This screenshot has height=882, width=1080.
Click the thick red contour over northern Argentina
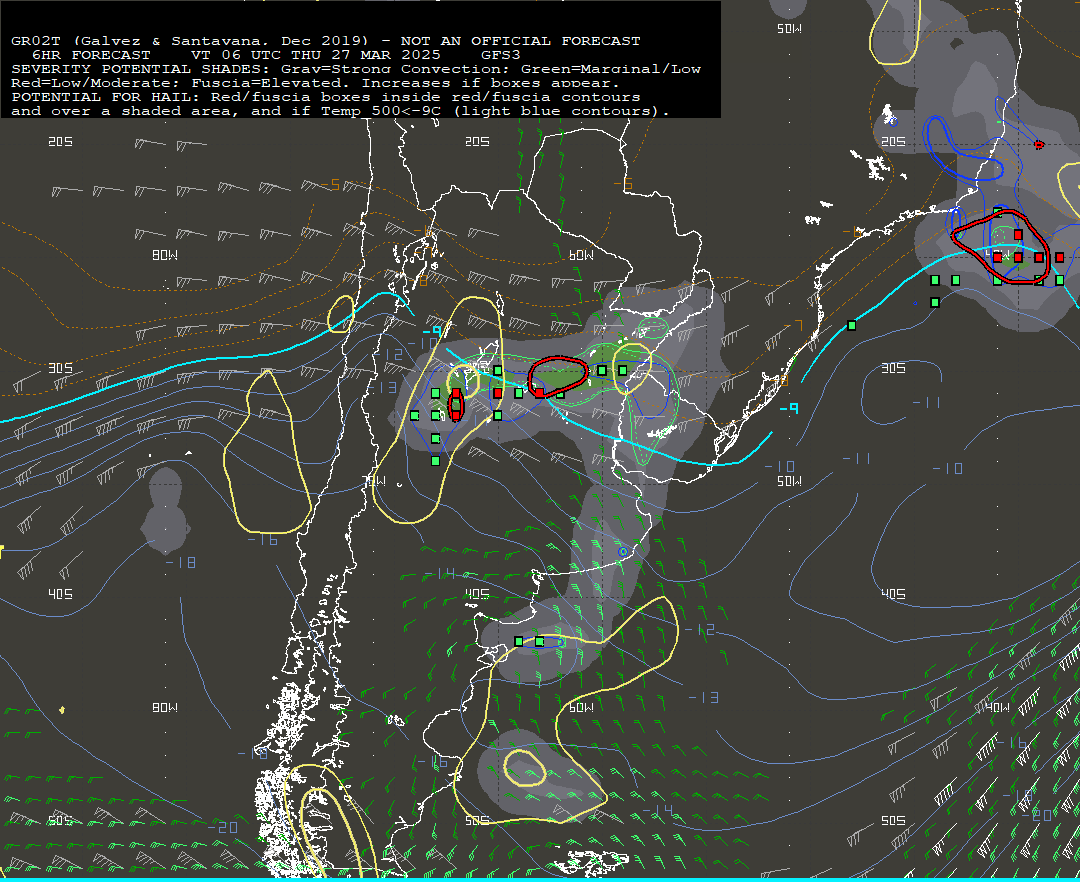point(558,376)
